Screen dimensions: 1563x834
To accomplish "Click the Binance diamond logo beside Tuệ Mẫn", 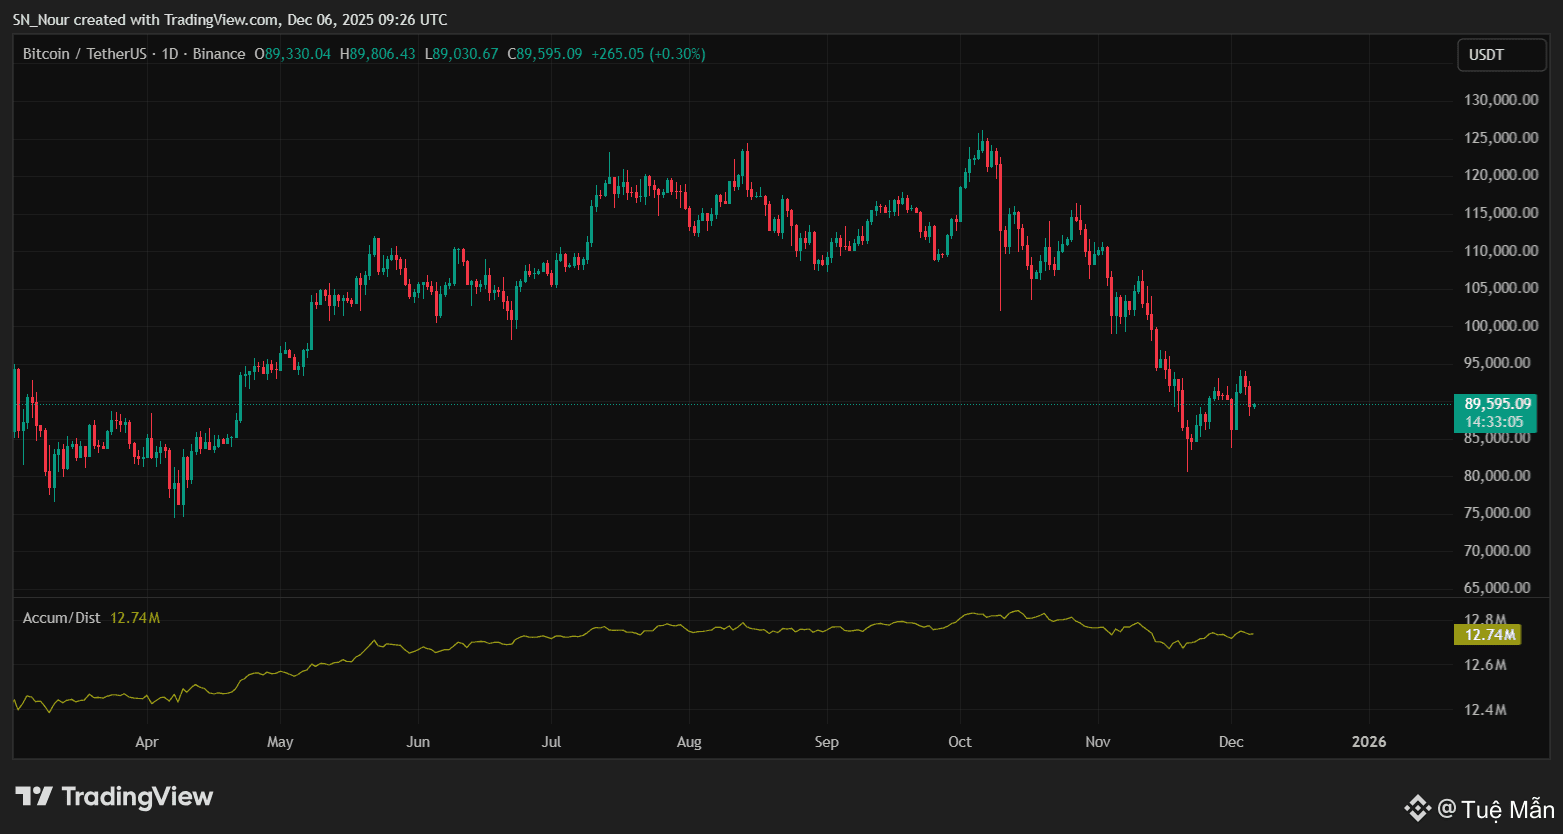I will (x=1417, y=807).
